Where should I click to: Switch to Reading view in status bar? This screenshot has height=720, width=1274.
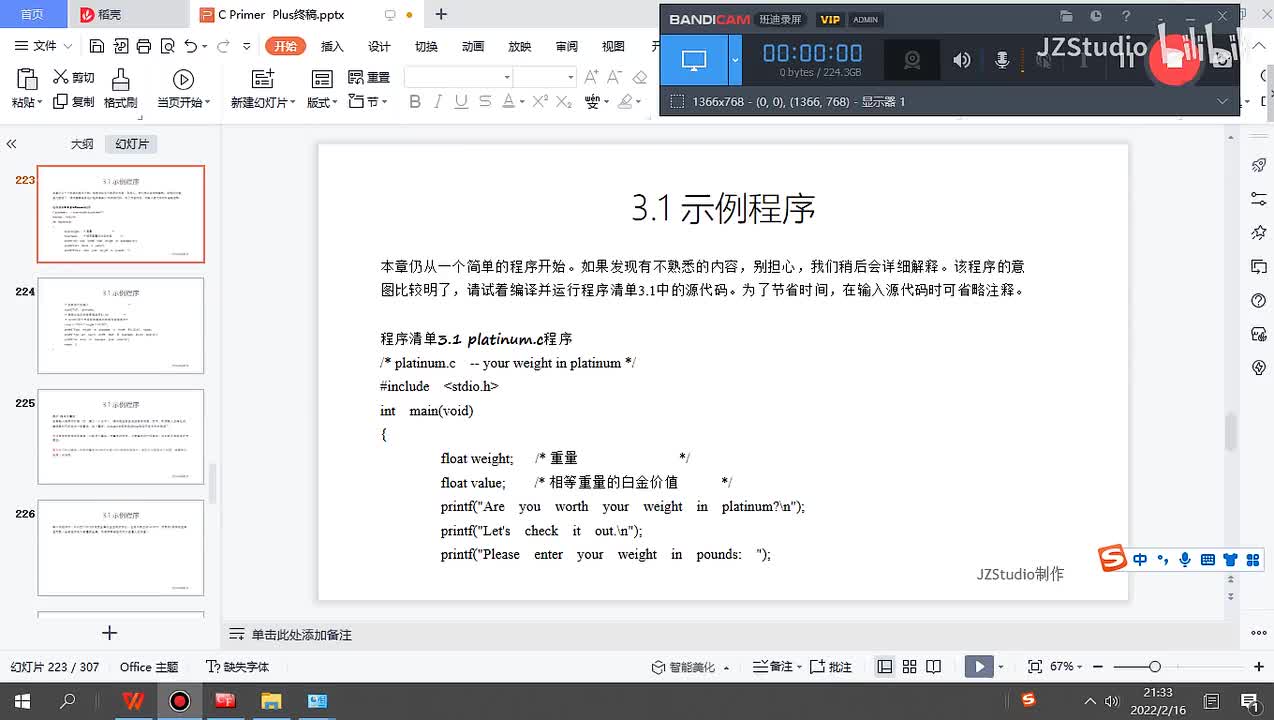(x=933, y=667)
